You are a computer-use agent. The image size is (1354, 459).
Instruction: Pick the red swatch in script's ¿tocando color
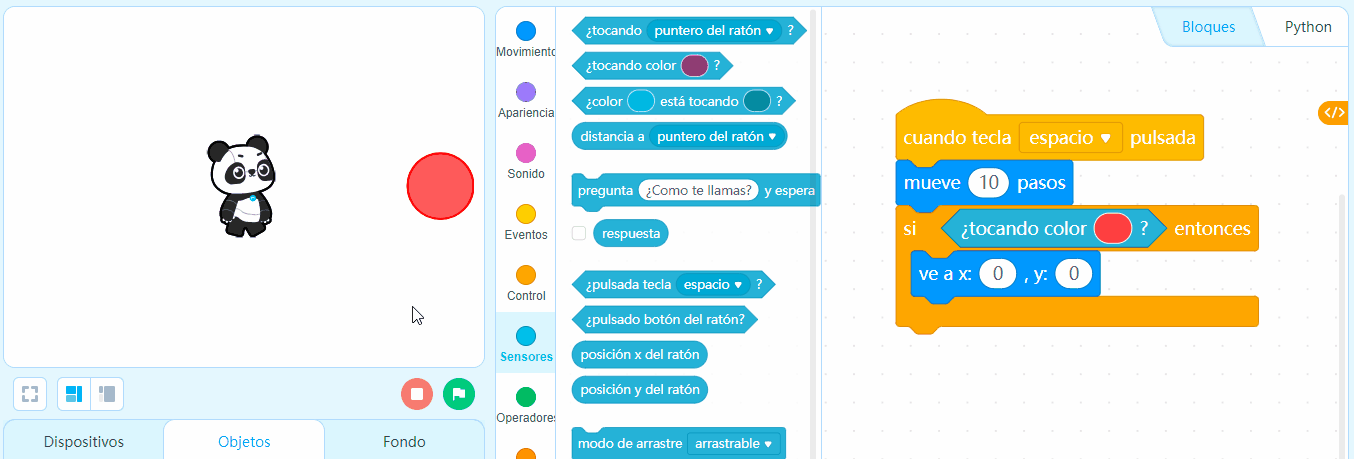point(1113,228)
